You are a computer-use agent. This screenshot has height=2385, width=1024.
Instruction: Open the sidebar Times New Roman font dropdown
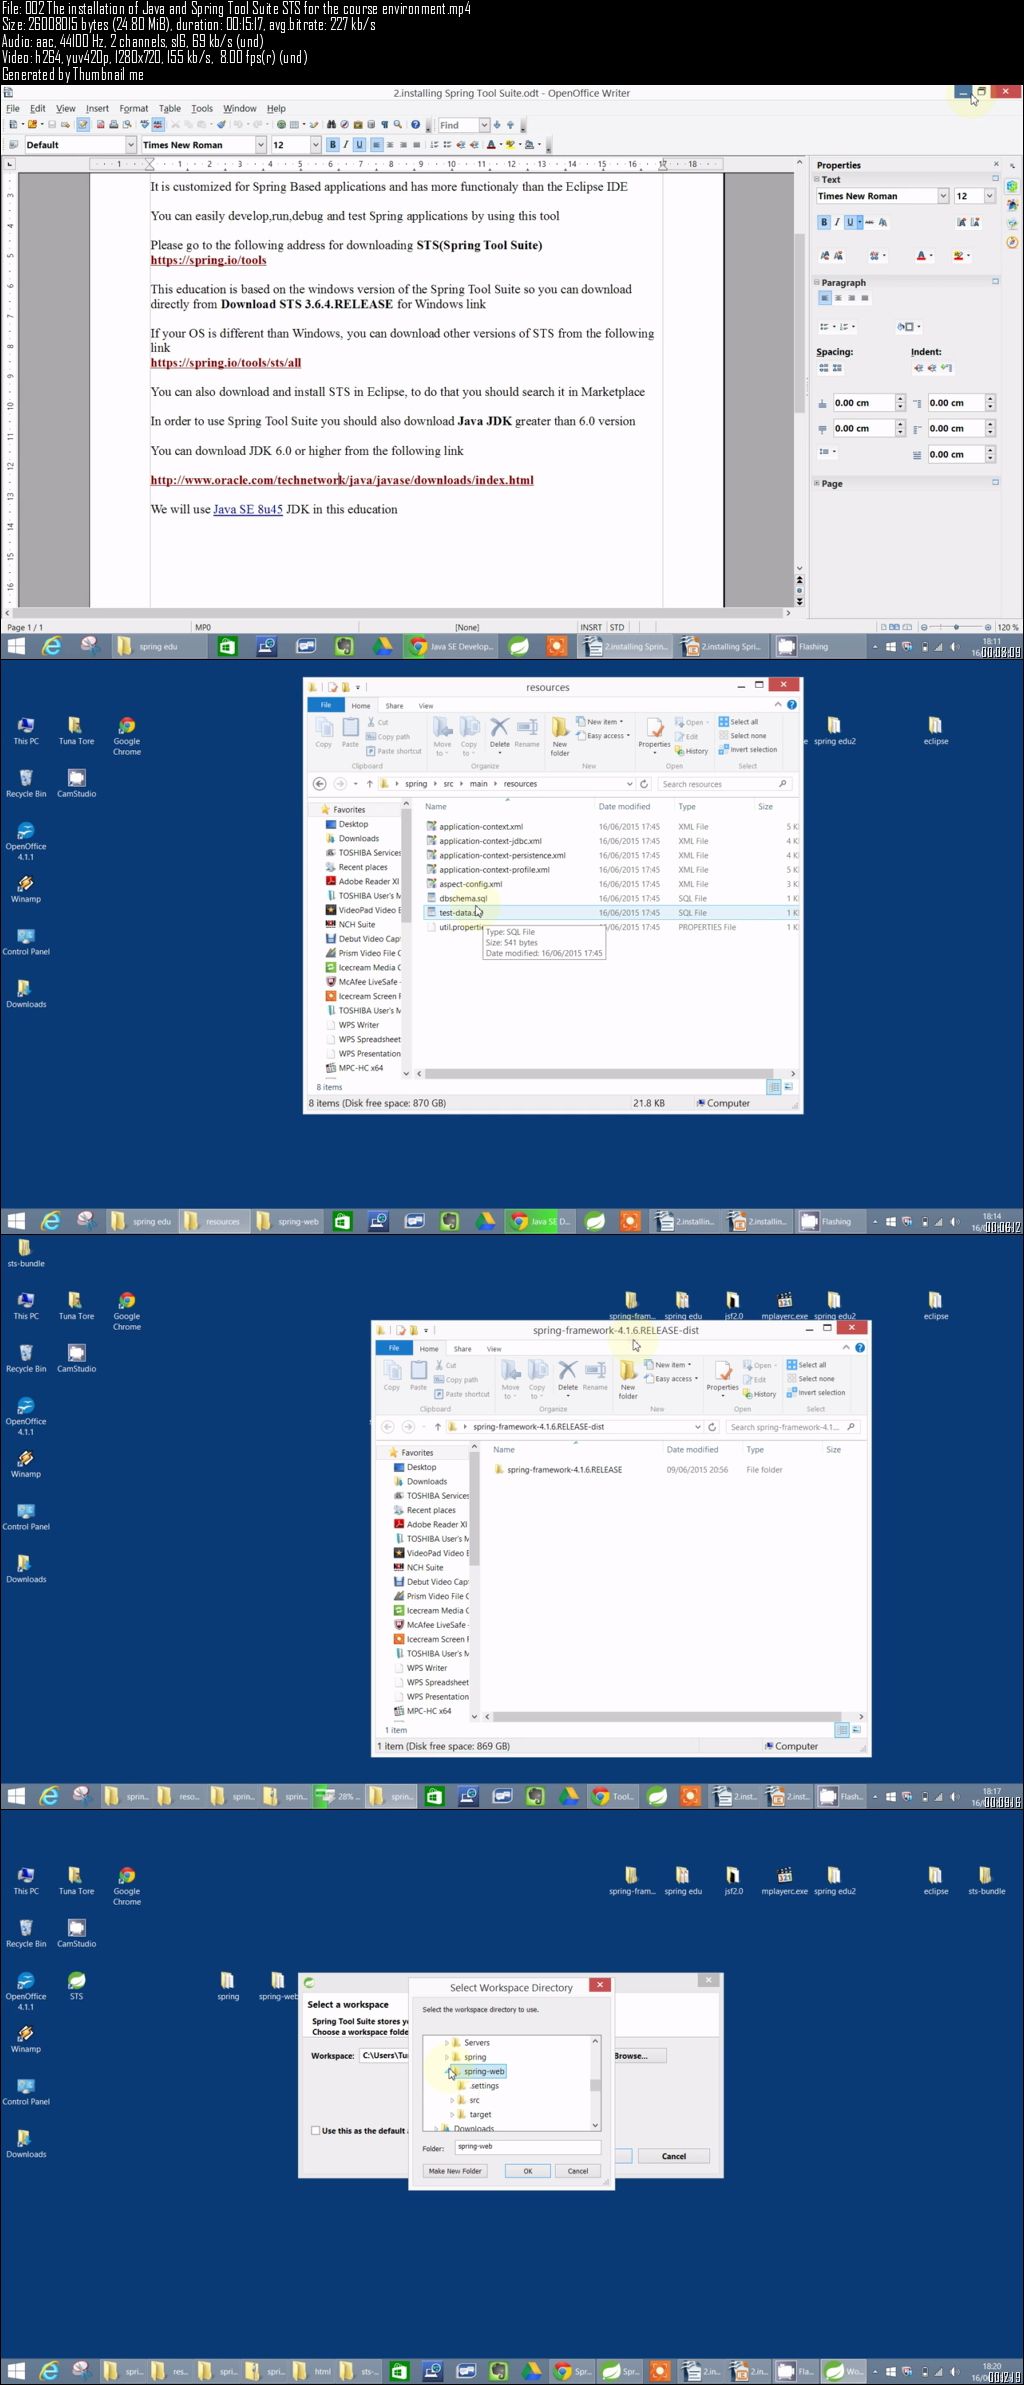click(x=942, y=196)
